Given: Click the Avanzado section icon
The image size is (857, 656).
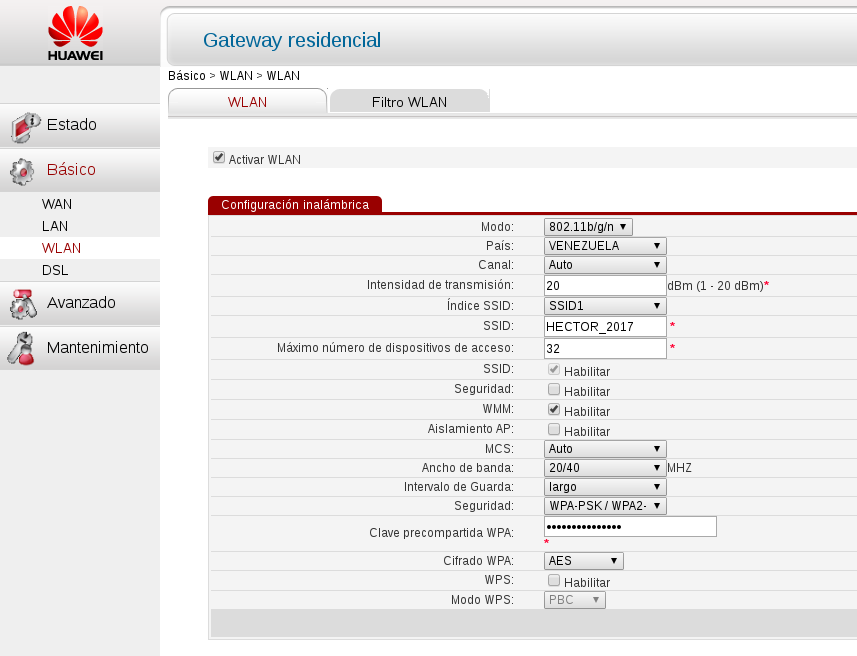Looking at the screenshot, I should click(23, 303).
